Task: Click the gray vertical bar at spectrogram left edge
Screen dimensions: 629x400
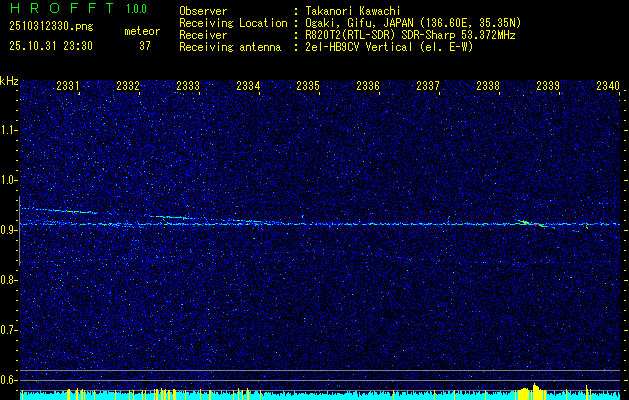Action: 19,231
